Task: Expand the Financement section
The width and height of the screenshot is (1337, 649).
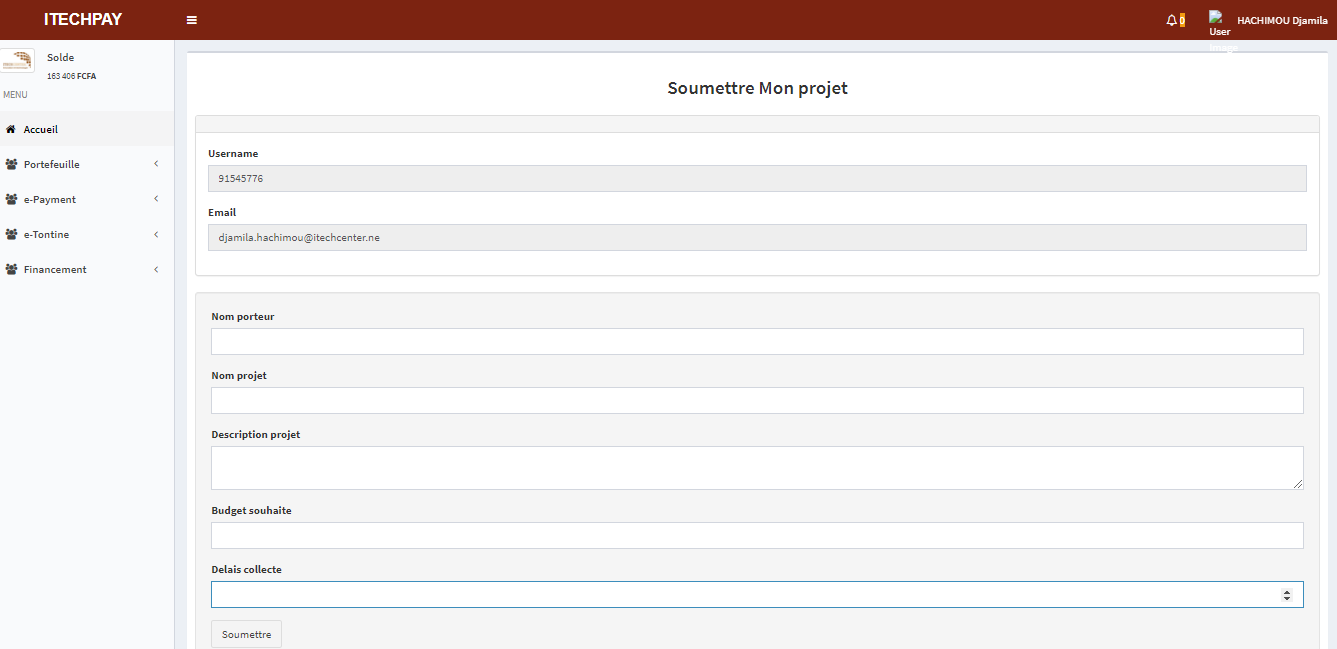Action: pyautogui.click(x=155, y=269)
